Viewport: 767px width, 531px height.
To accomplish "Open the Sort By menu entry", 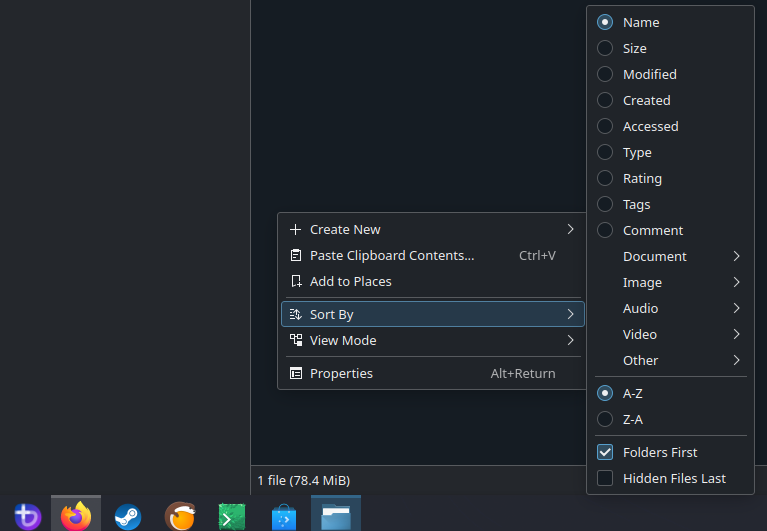I will [x=433, y=314].
